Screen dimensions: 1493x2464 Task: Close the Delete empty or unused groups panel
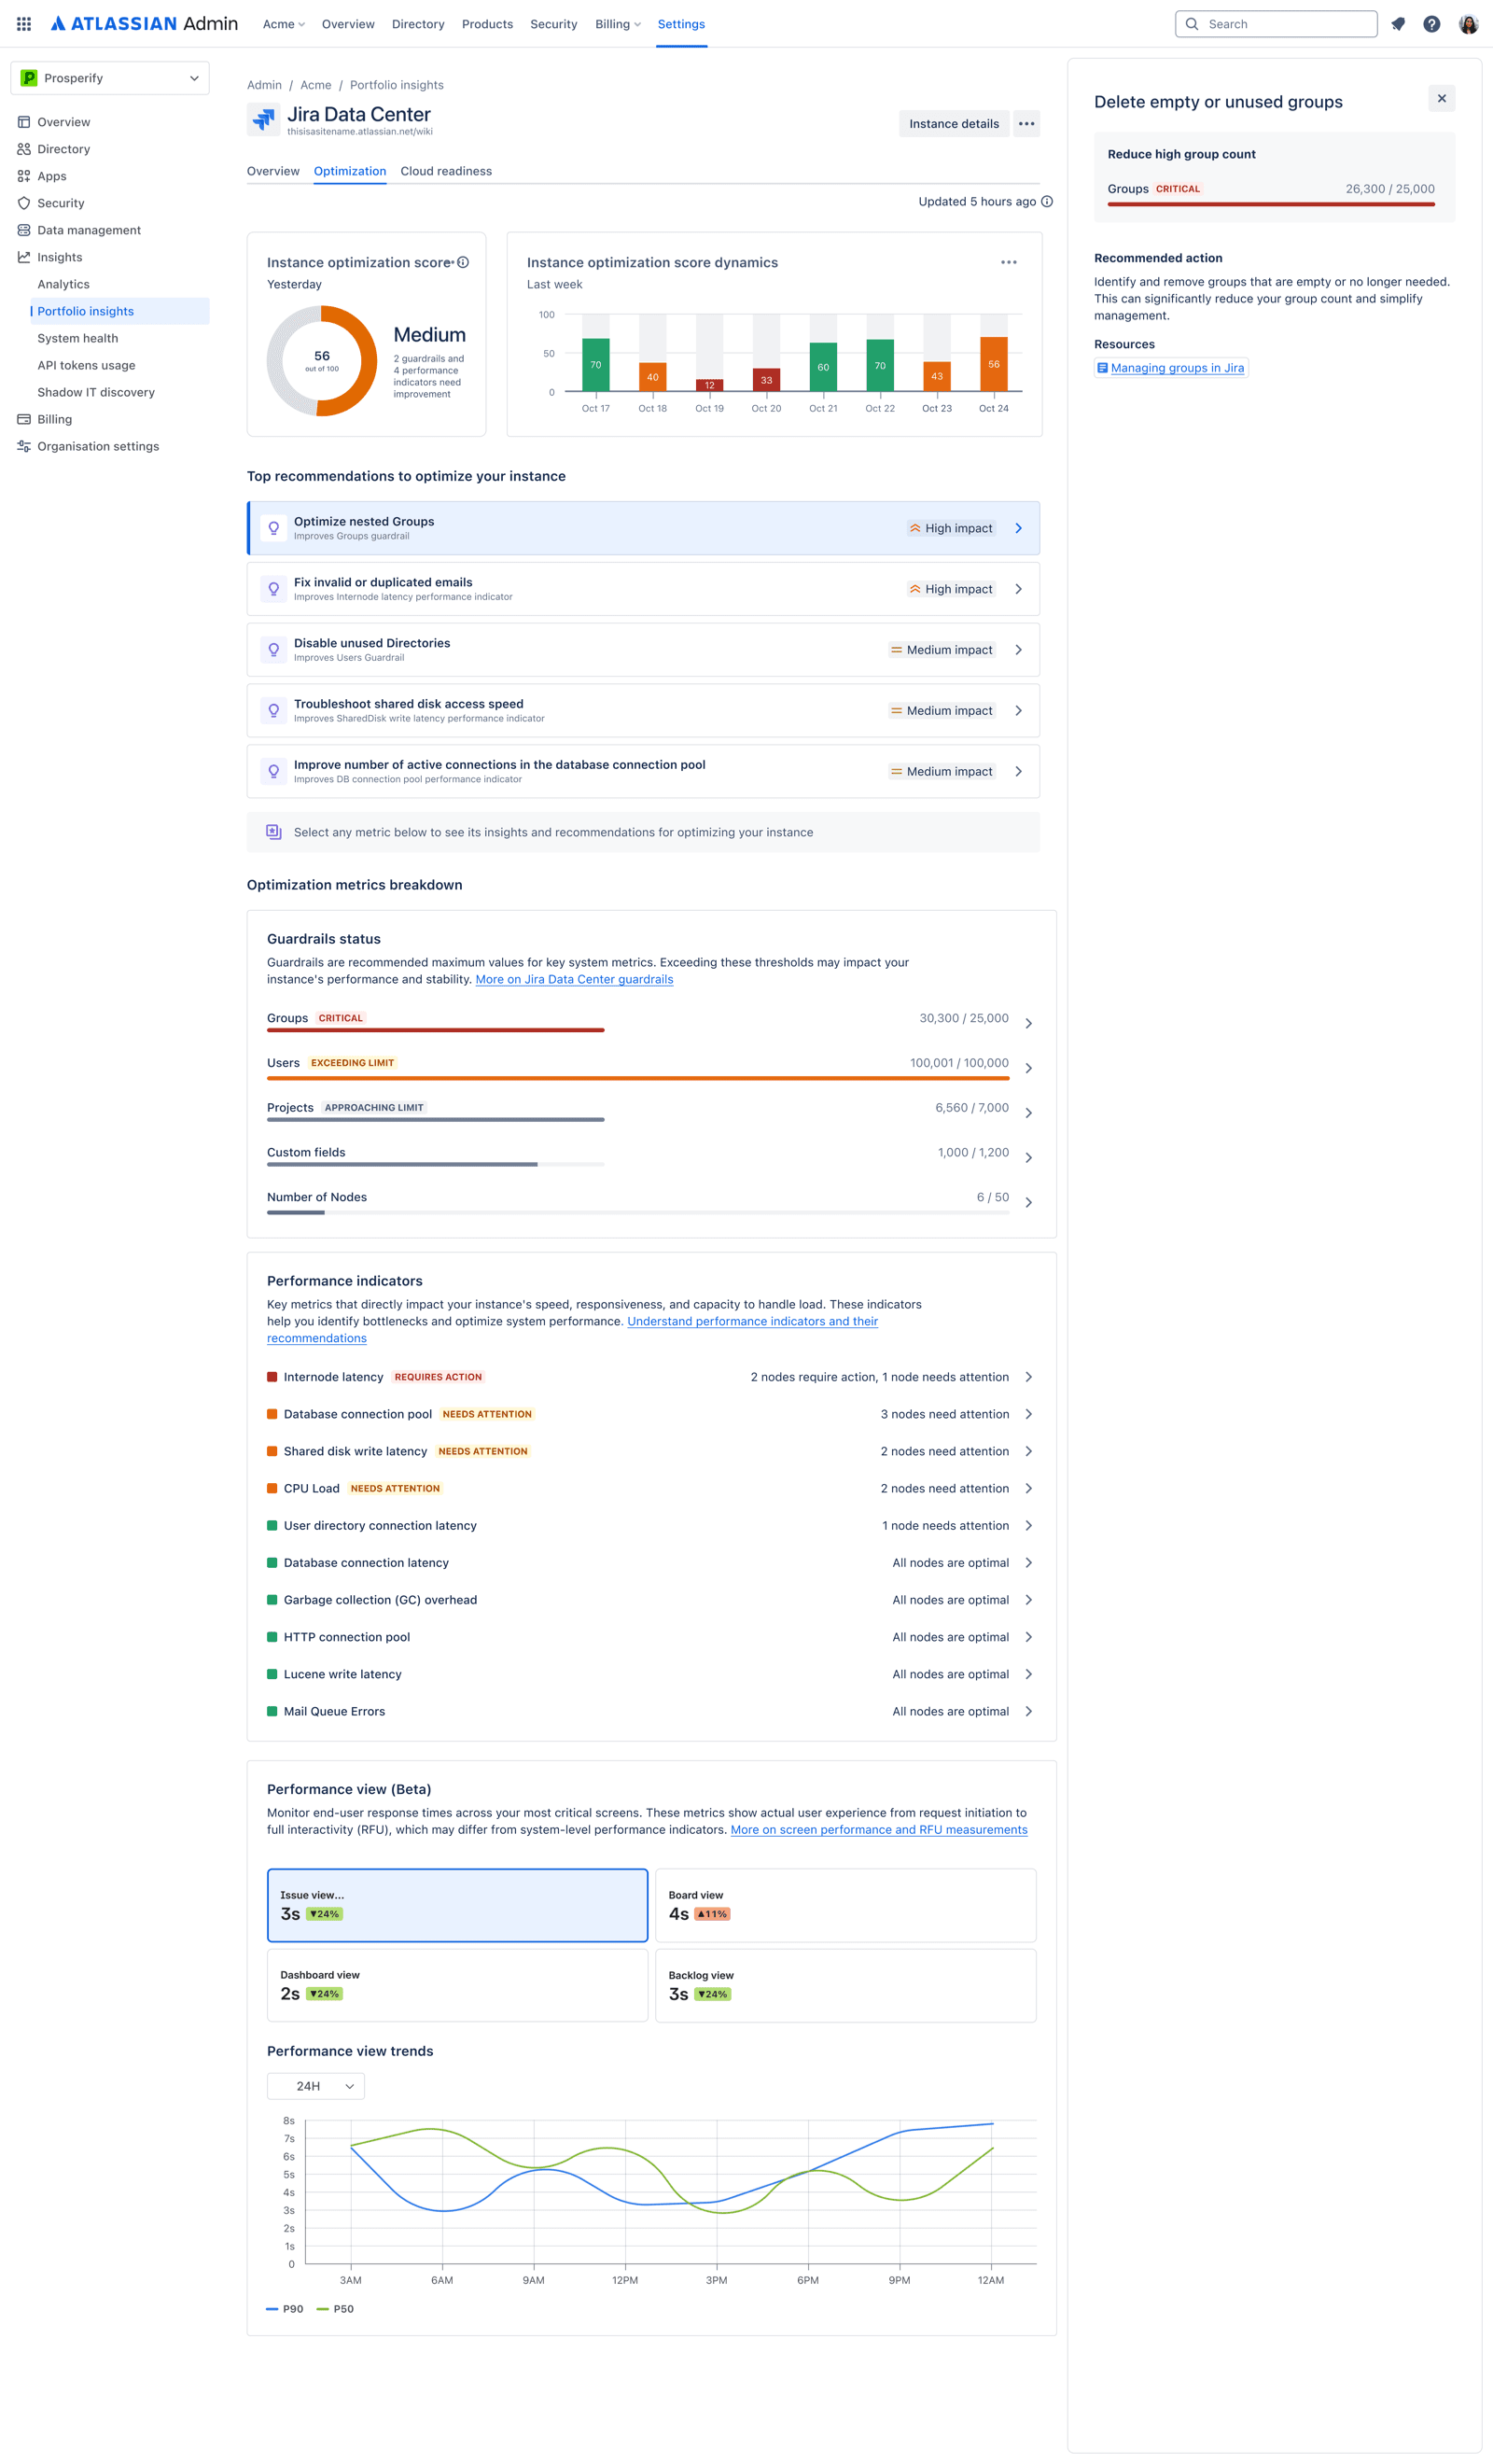pyautogui.click(x=1441, y=98)
